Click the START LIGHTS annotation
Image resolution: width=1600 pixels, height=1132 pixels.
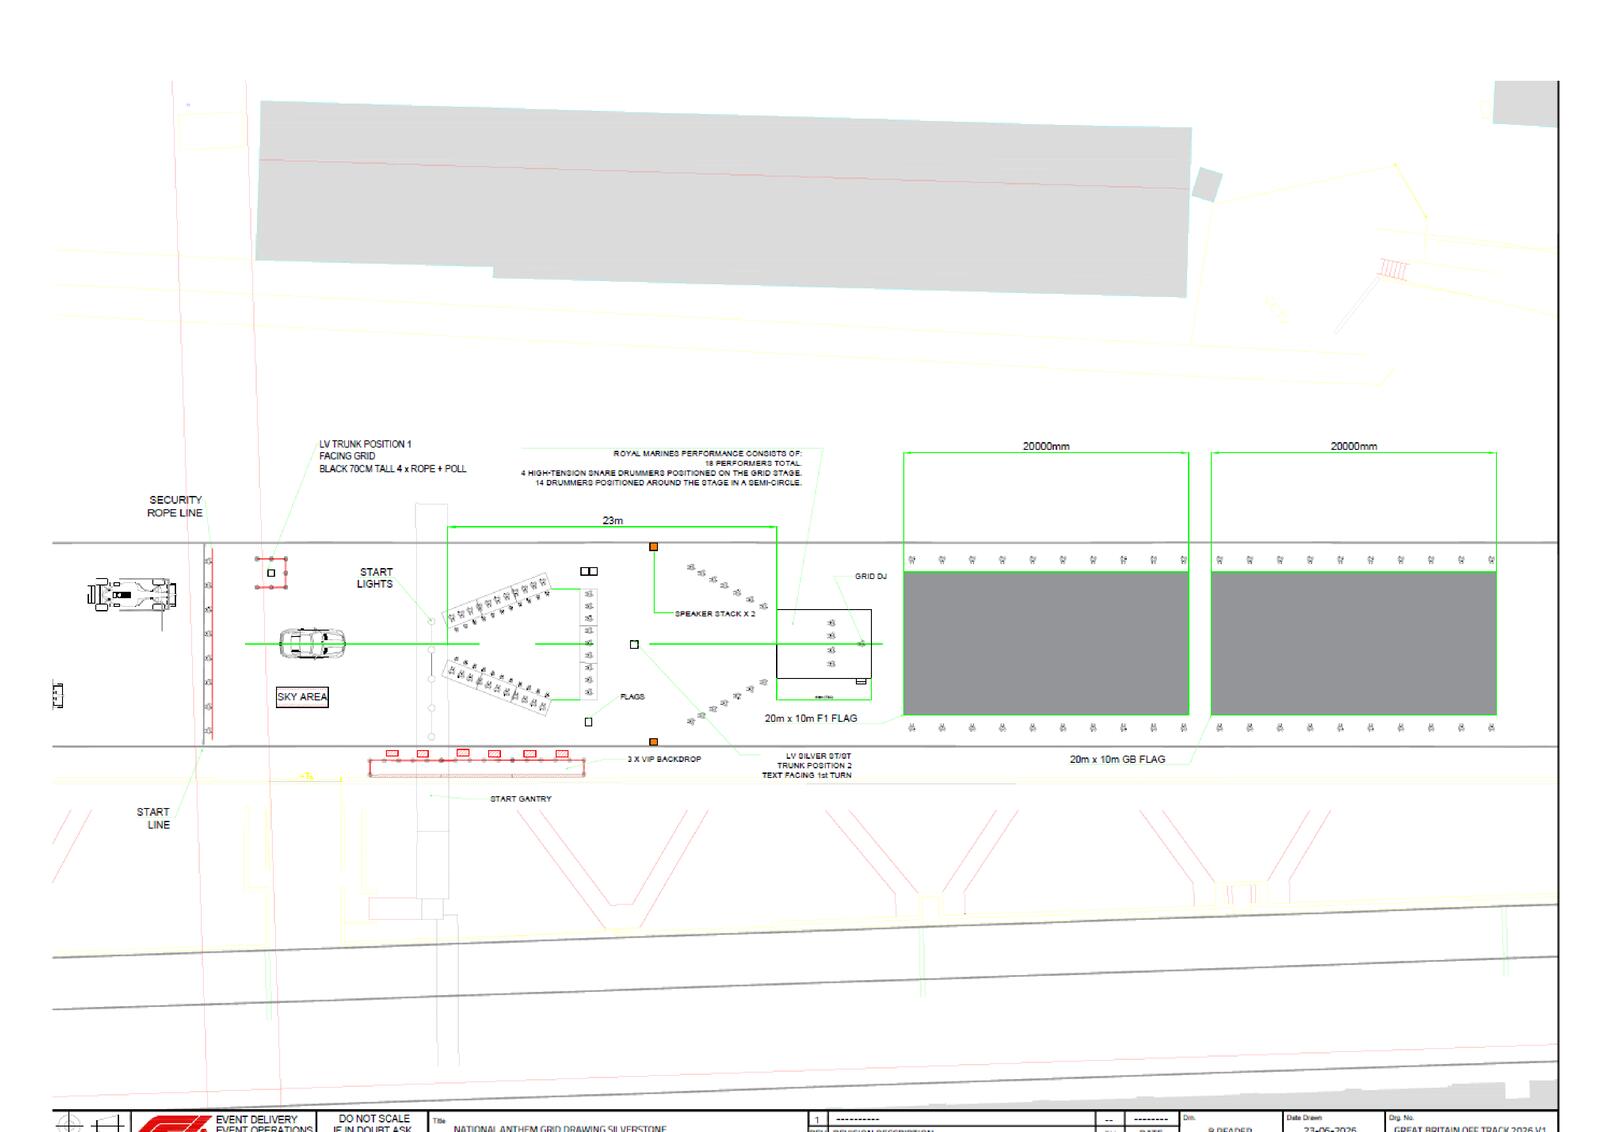point(375,578)
